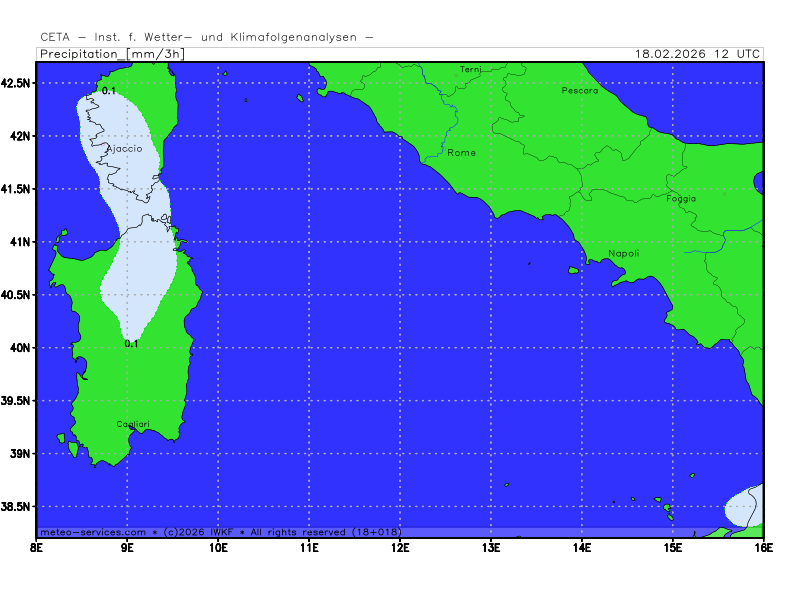Image resolution: width=800 pixels, height=600 pixels.
Task: Click the Ajaccio label on Corsica
Action: pos(124,149)
